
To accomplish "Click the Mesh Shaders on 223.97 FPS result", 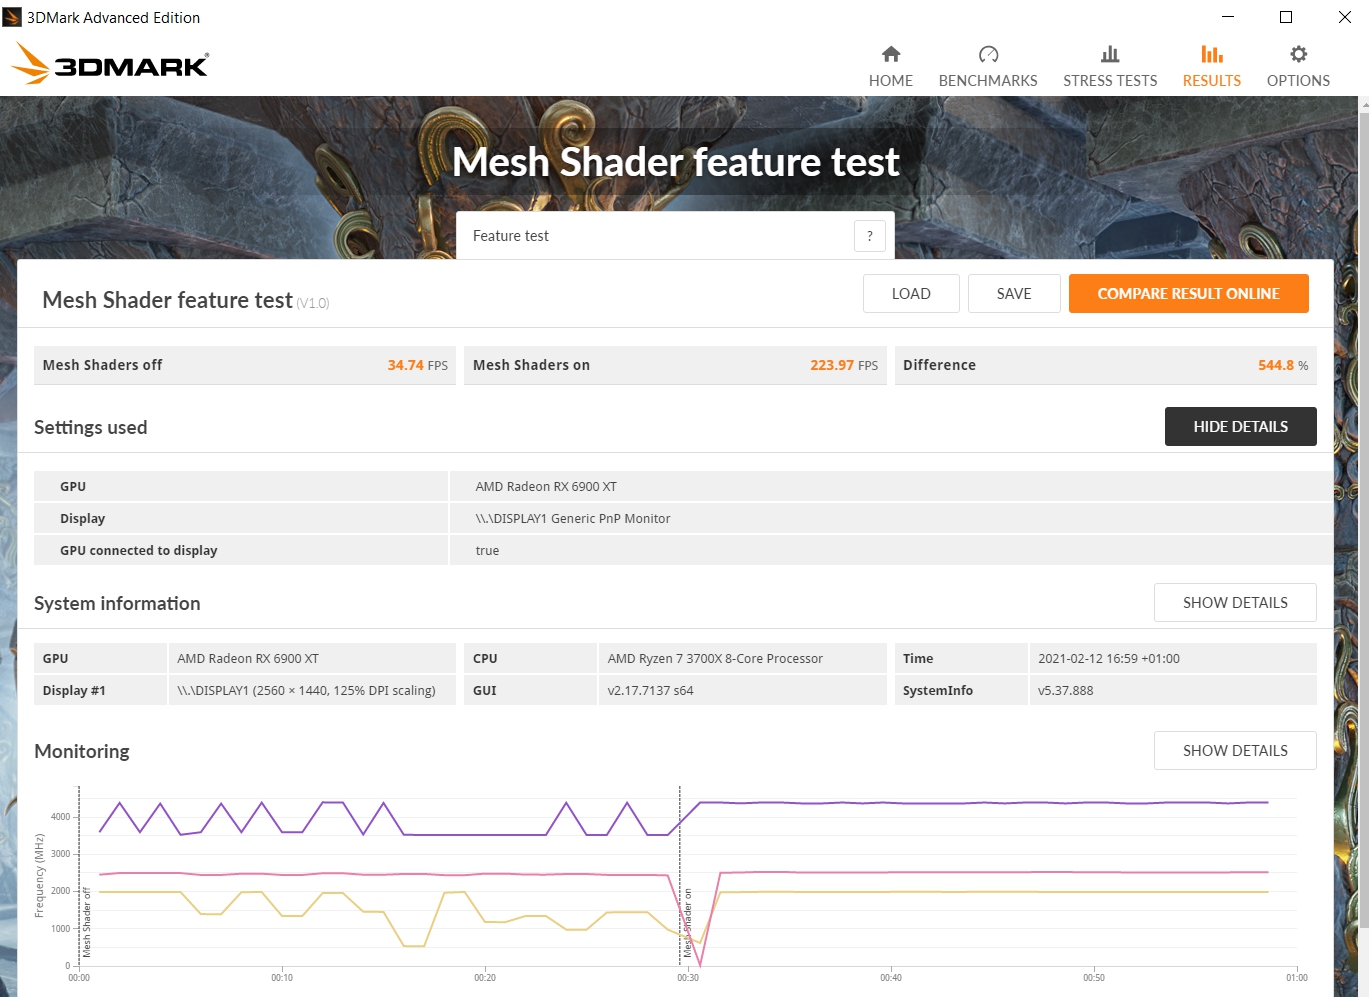I will (x=675, y=365).
